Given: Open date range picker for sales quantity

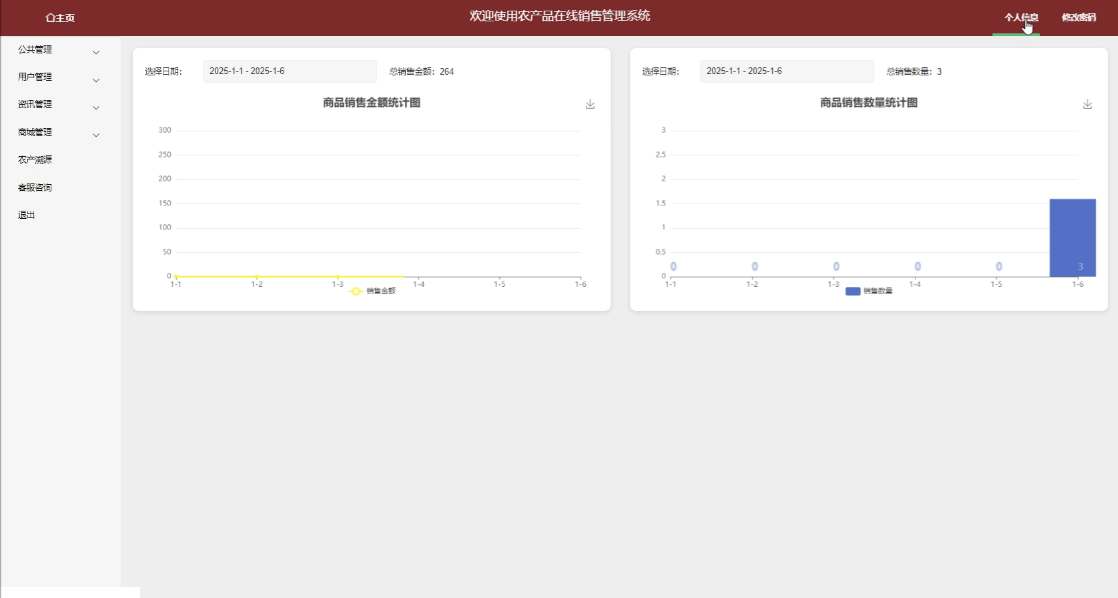Looking at the screenshot, I should coord(786,71).
